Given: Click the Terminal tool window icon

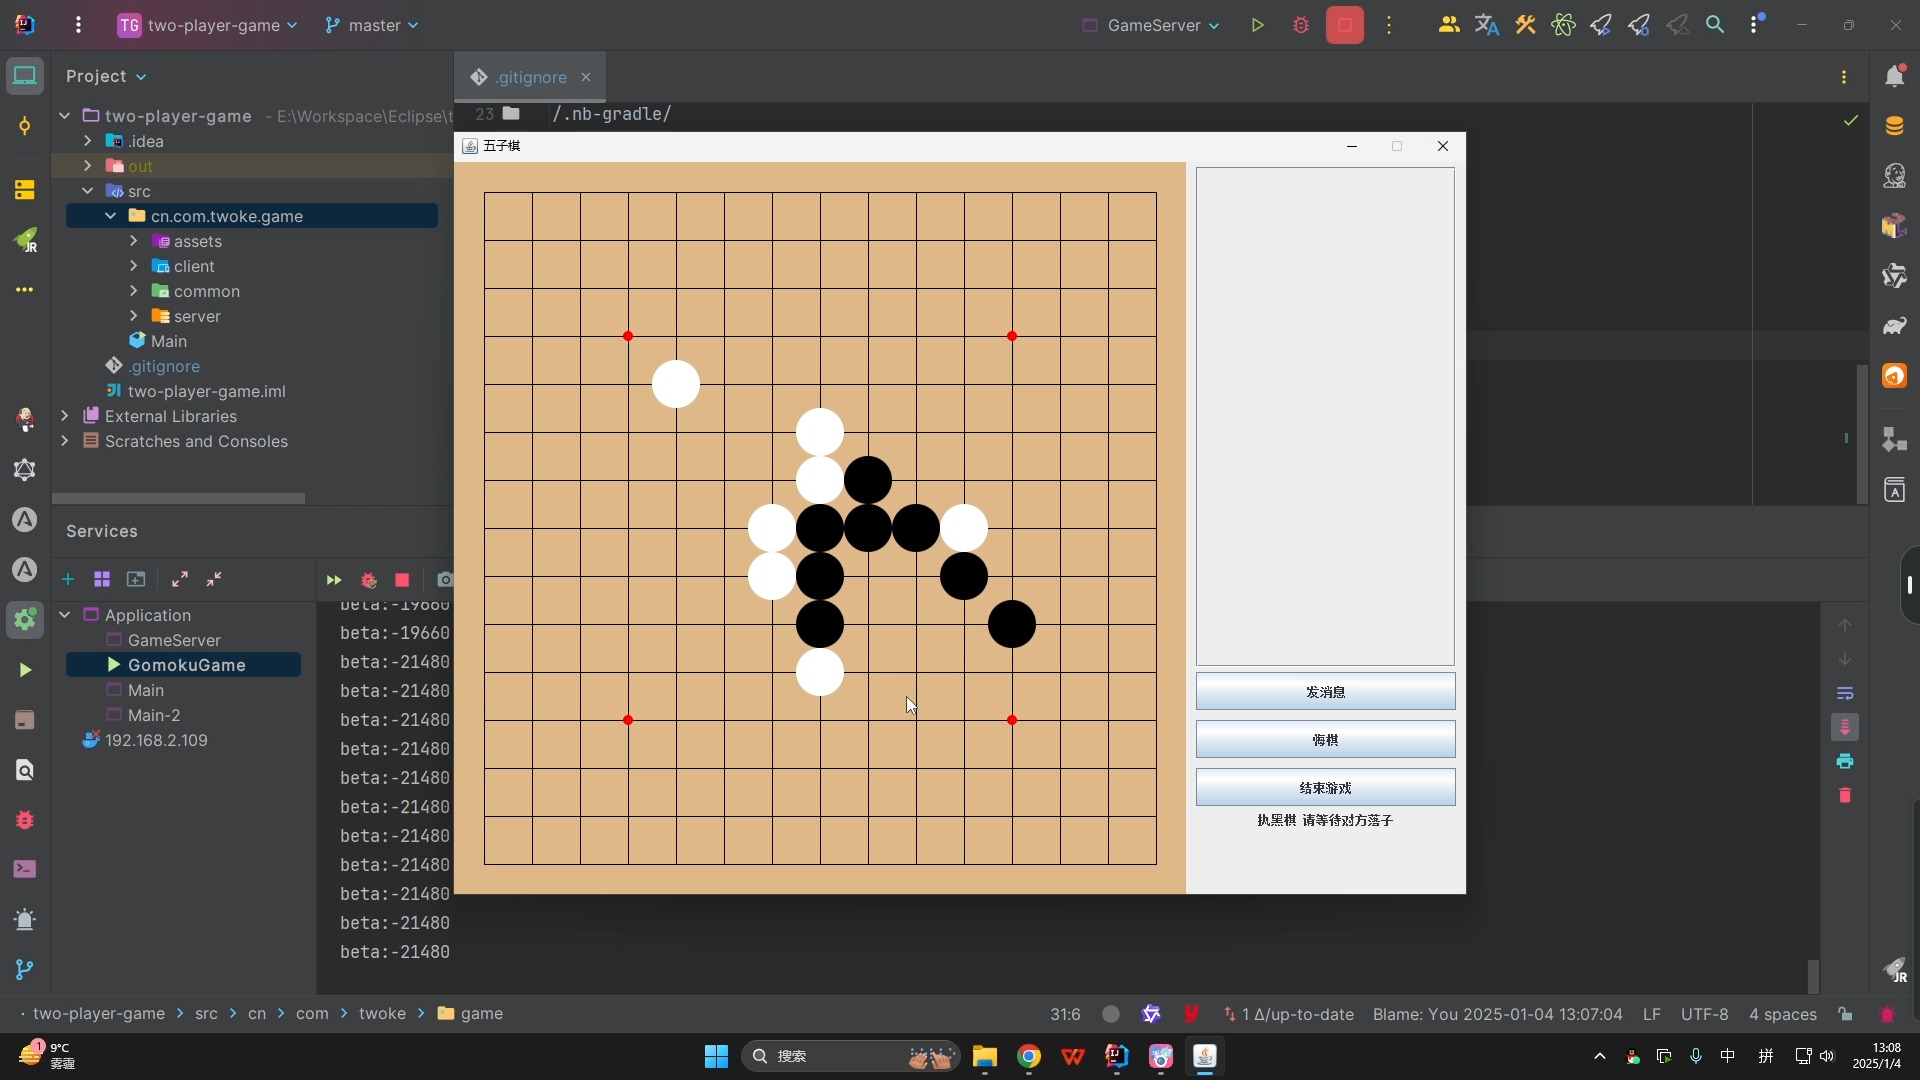Looking at the screenshot, I should pos(25,869).
